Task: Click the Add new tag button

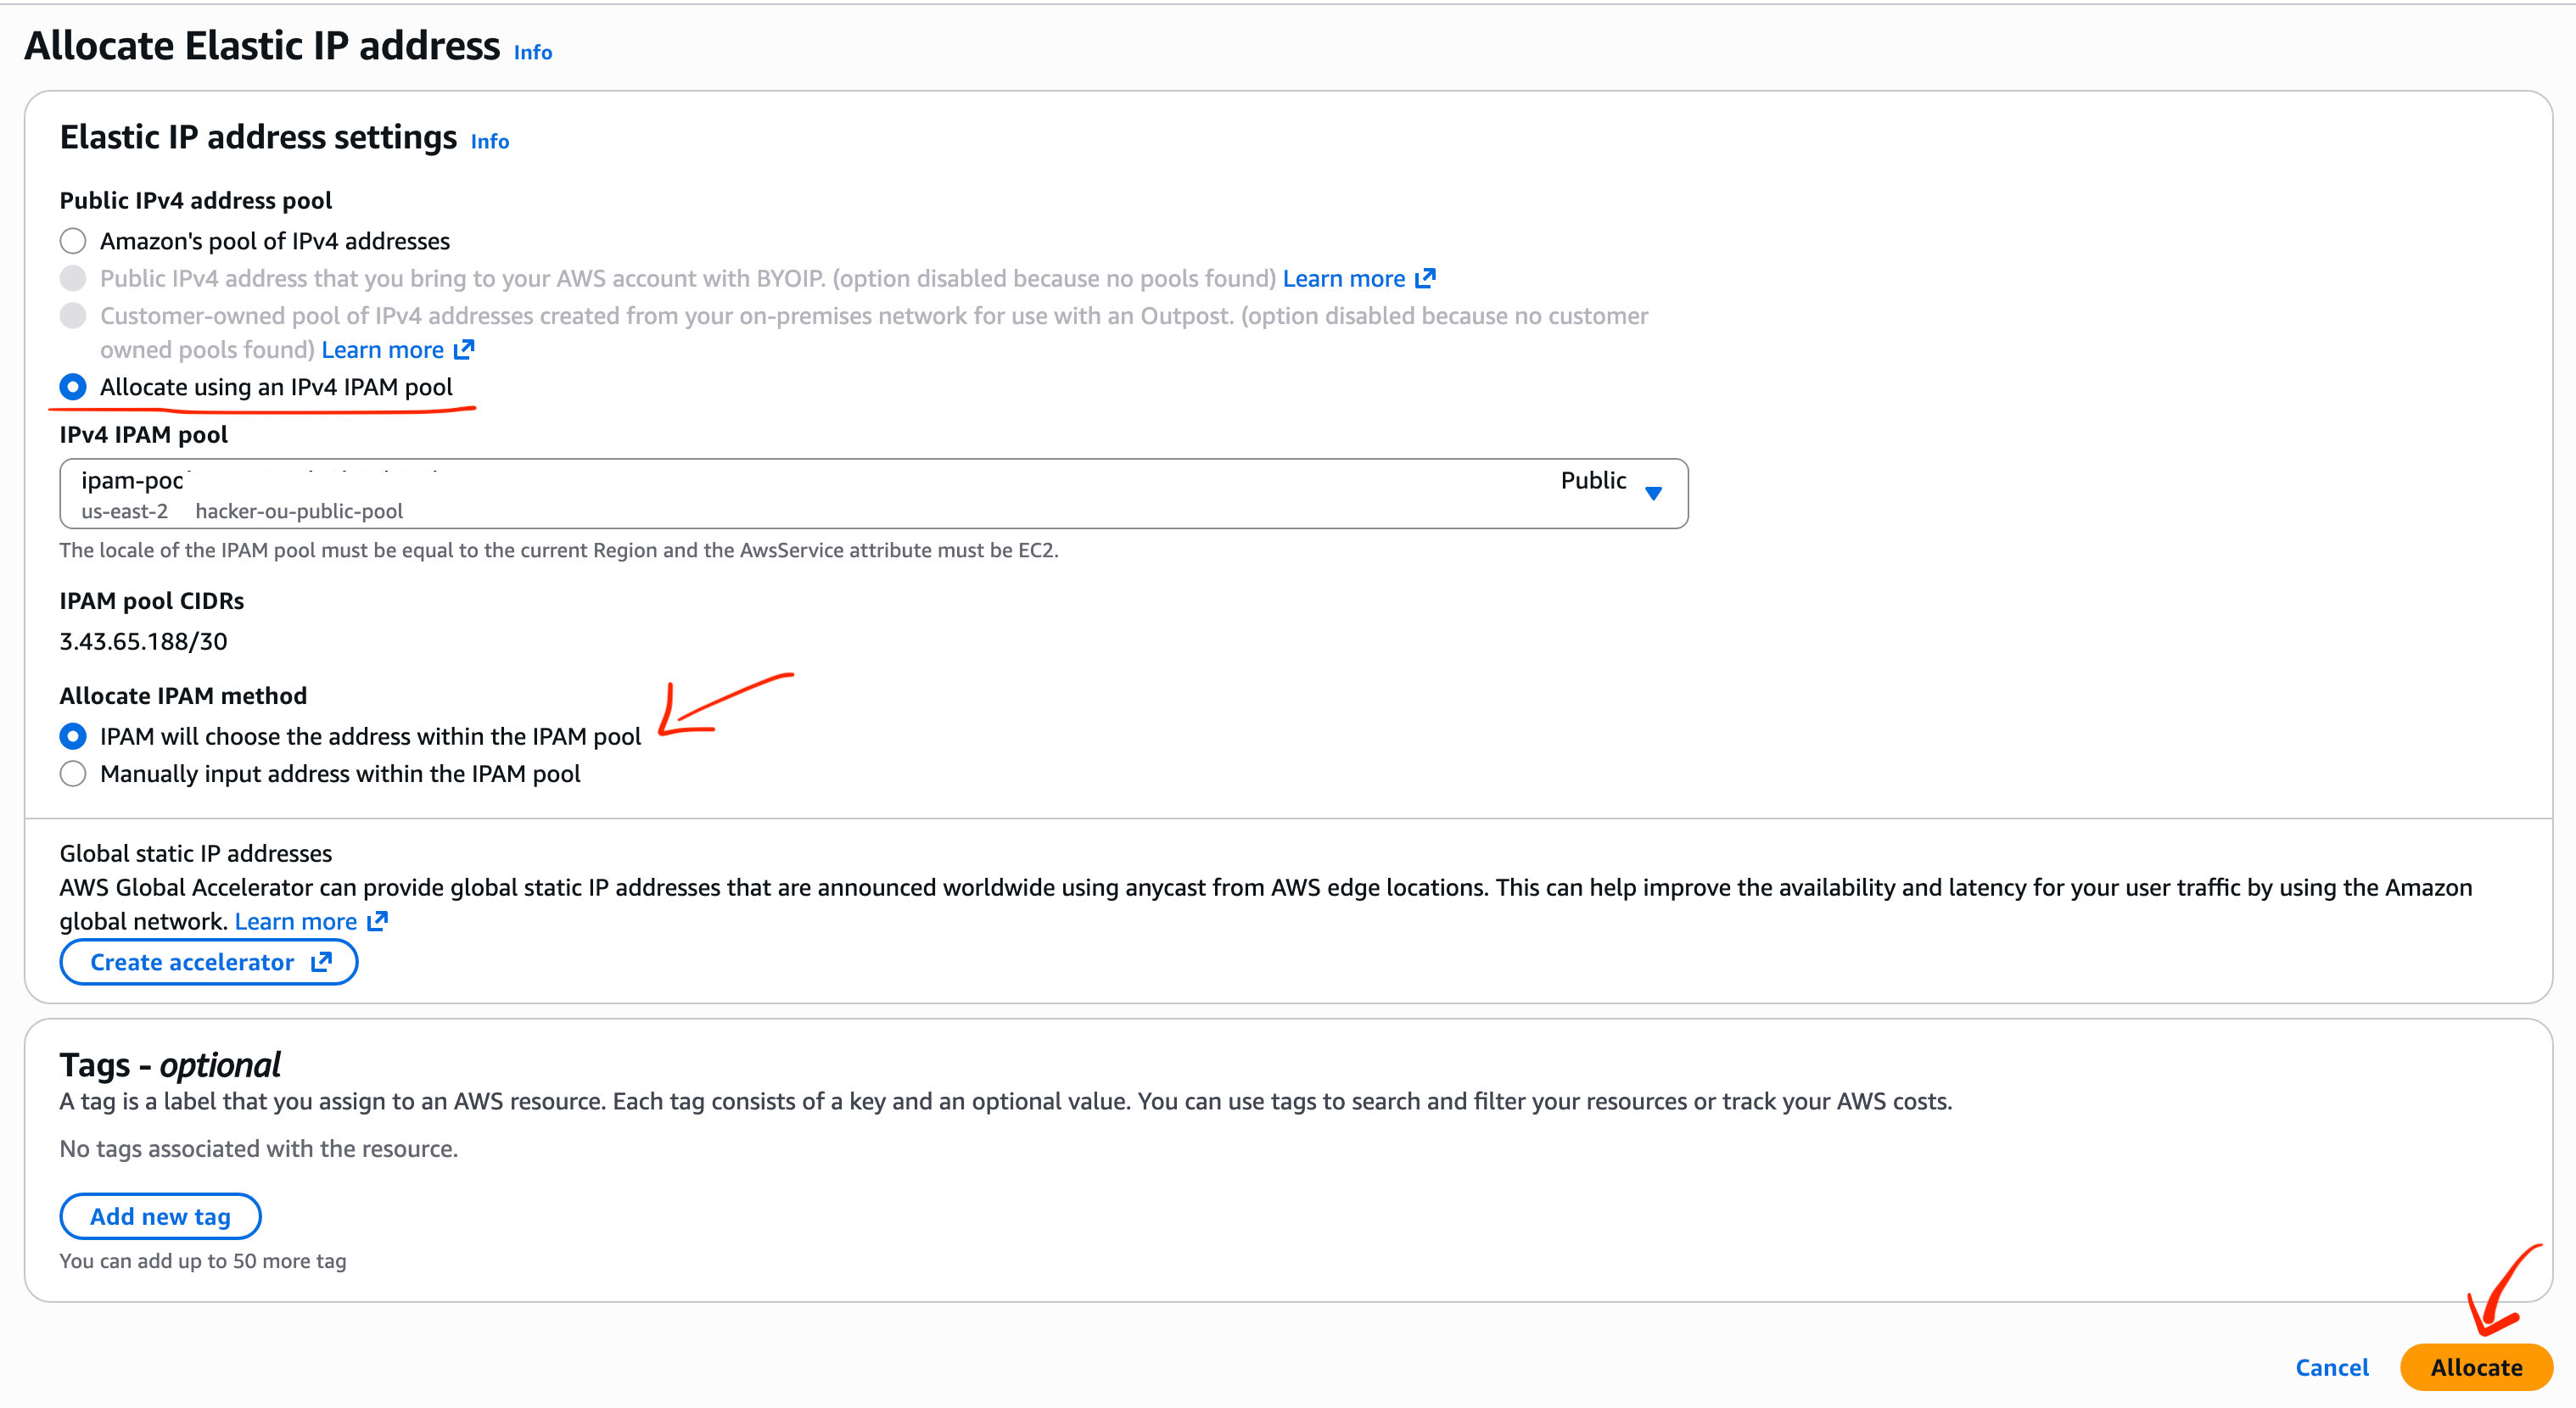Action: [160, 1216]
